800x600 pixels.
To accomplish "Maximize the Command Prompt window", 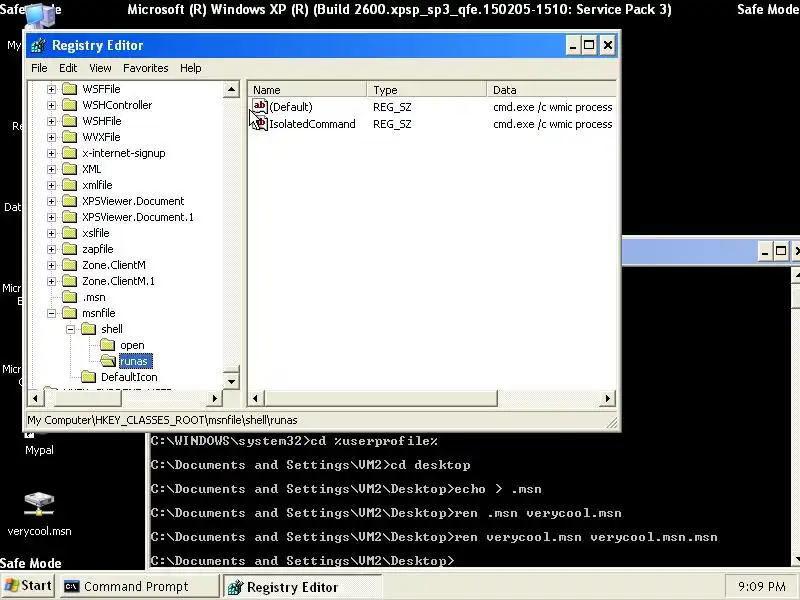I will 781,251.
